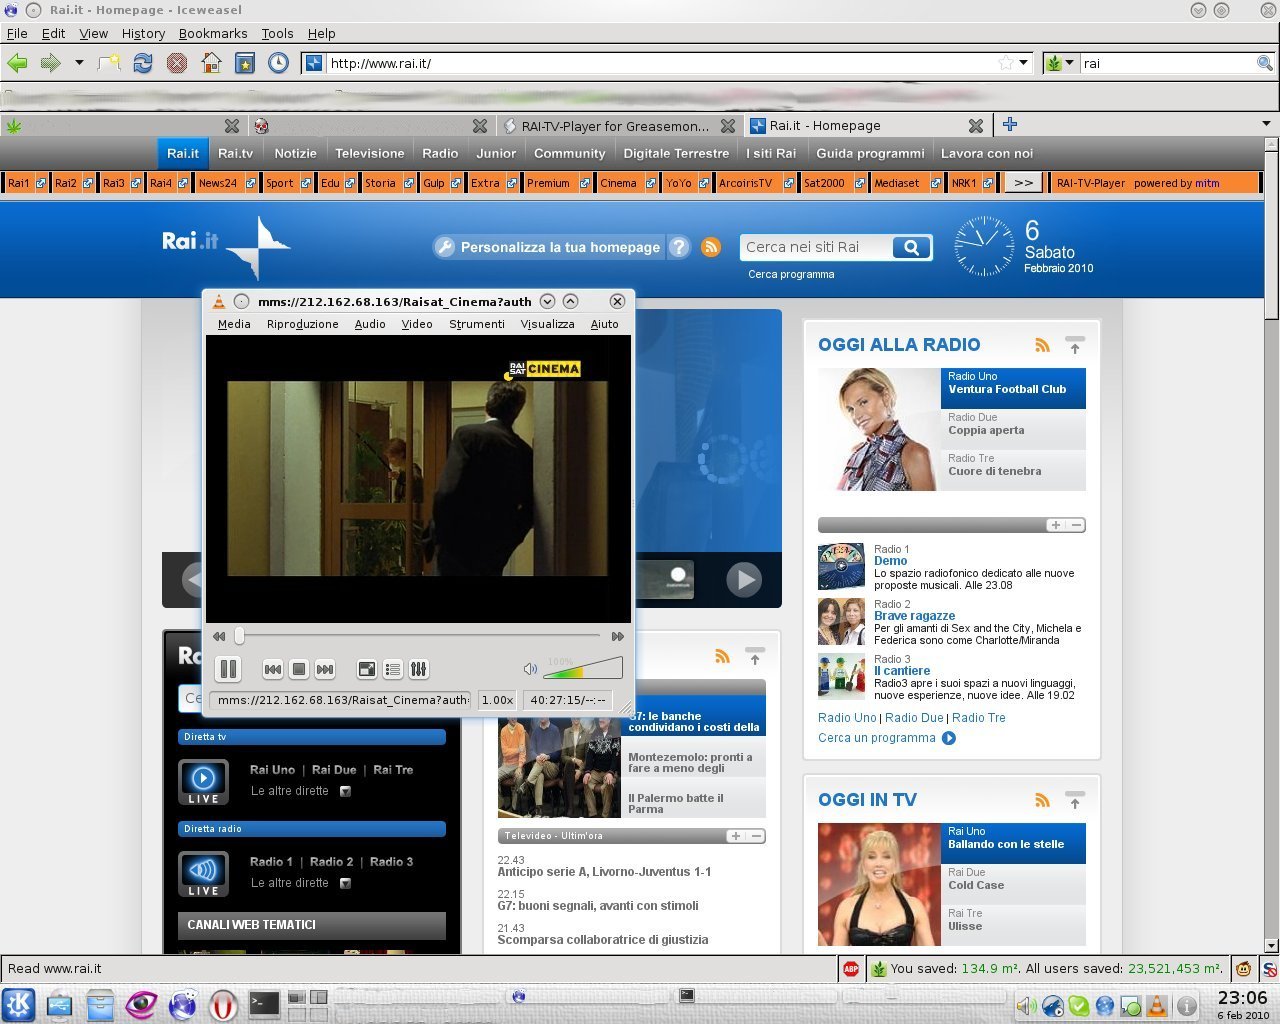1280x1024 pixels.
Task: Click the RSS feed icon near Personalizza
Action: pyautogui.click(x=711, y=247)
